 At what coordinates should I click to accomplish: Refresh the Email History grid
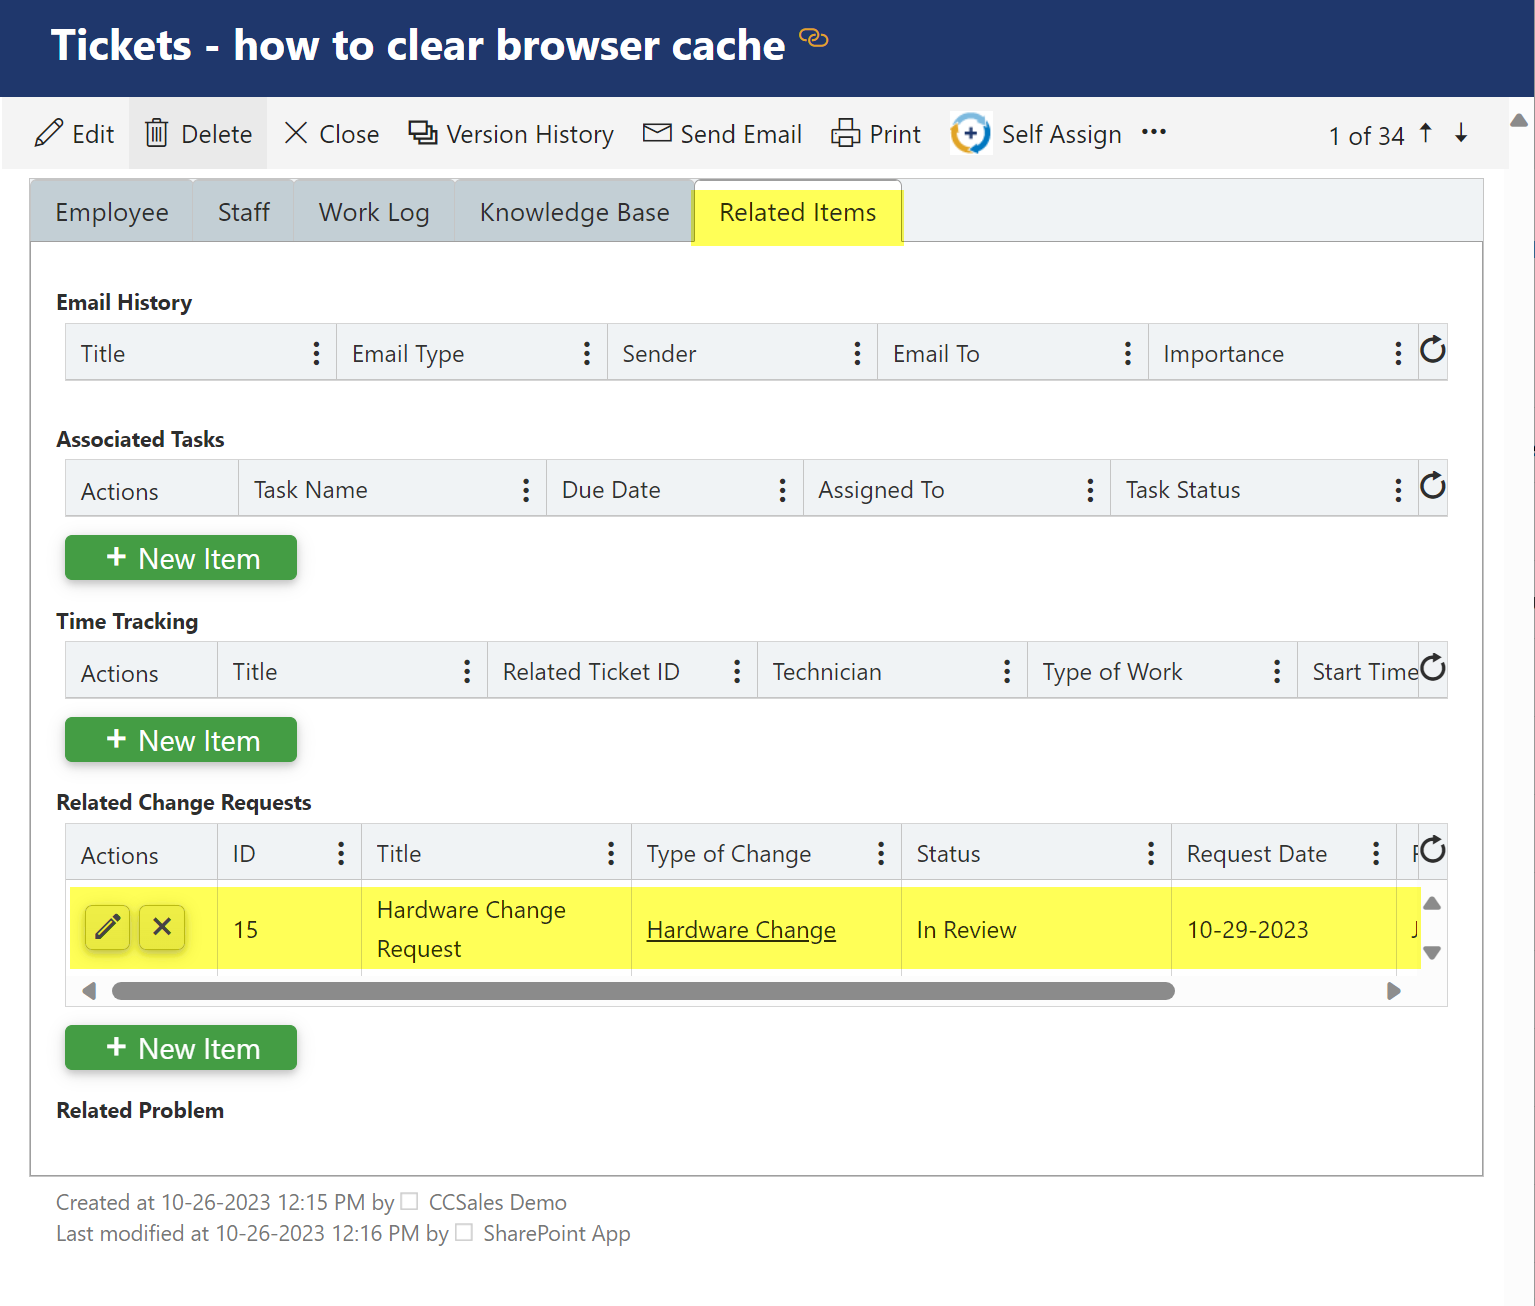coord(1432,350)
